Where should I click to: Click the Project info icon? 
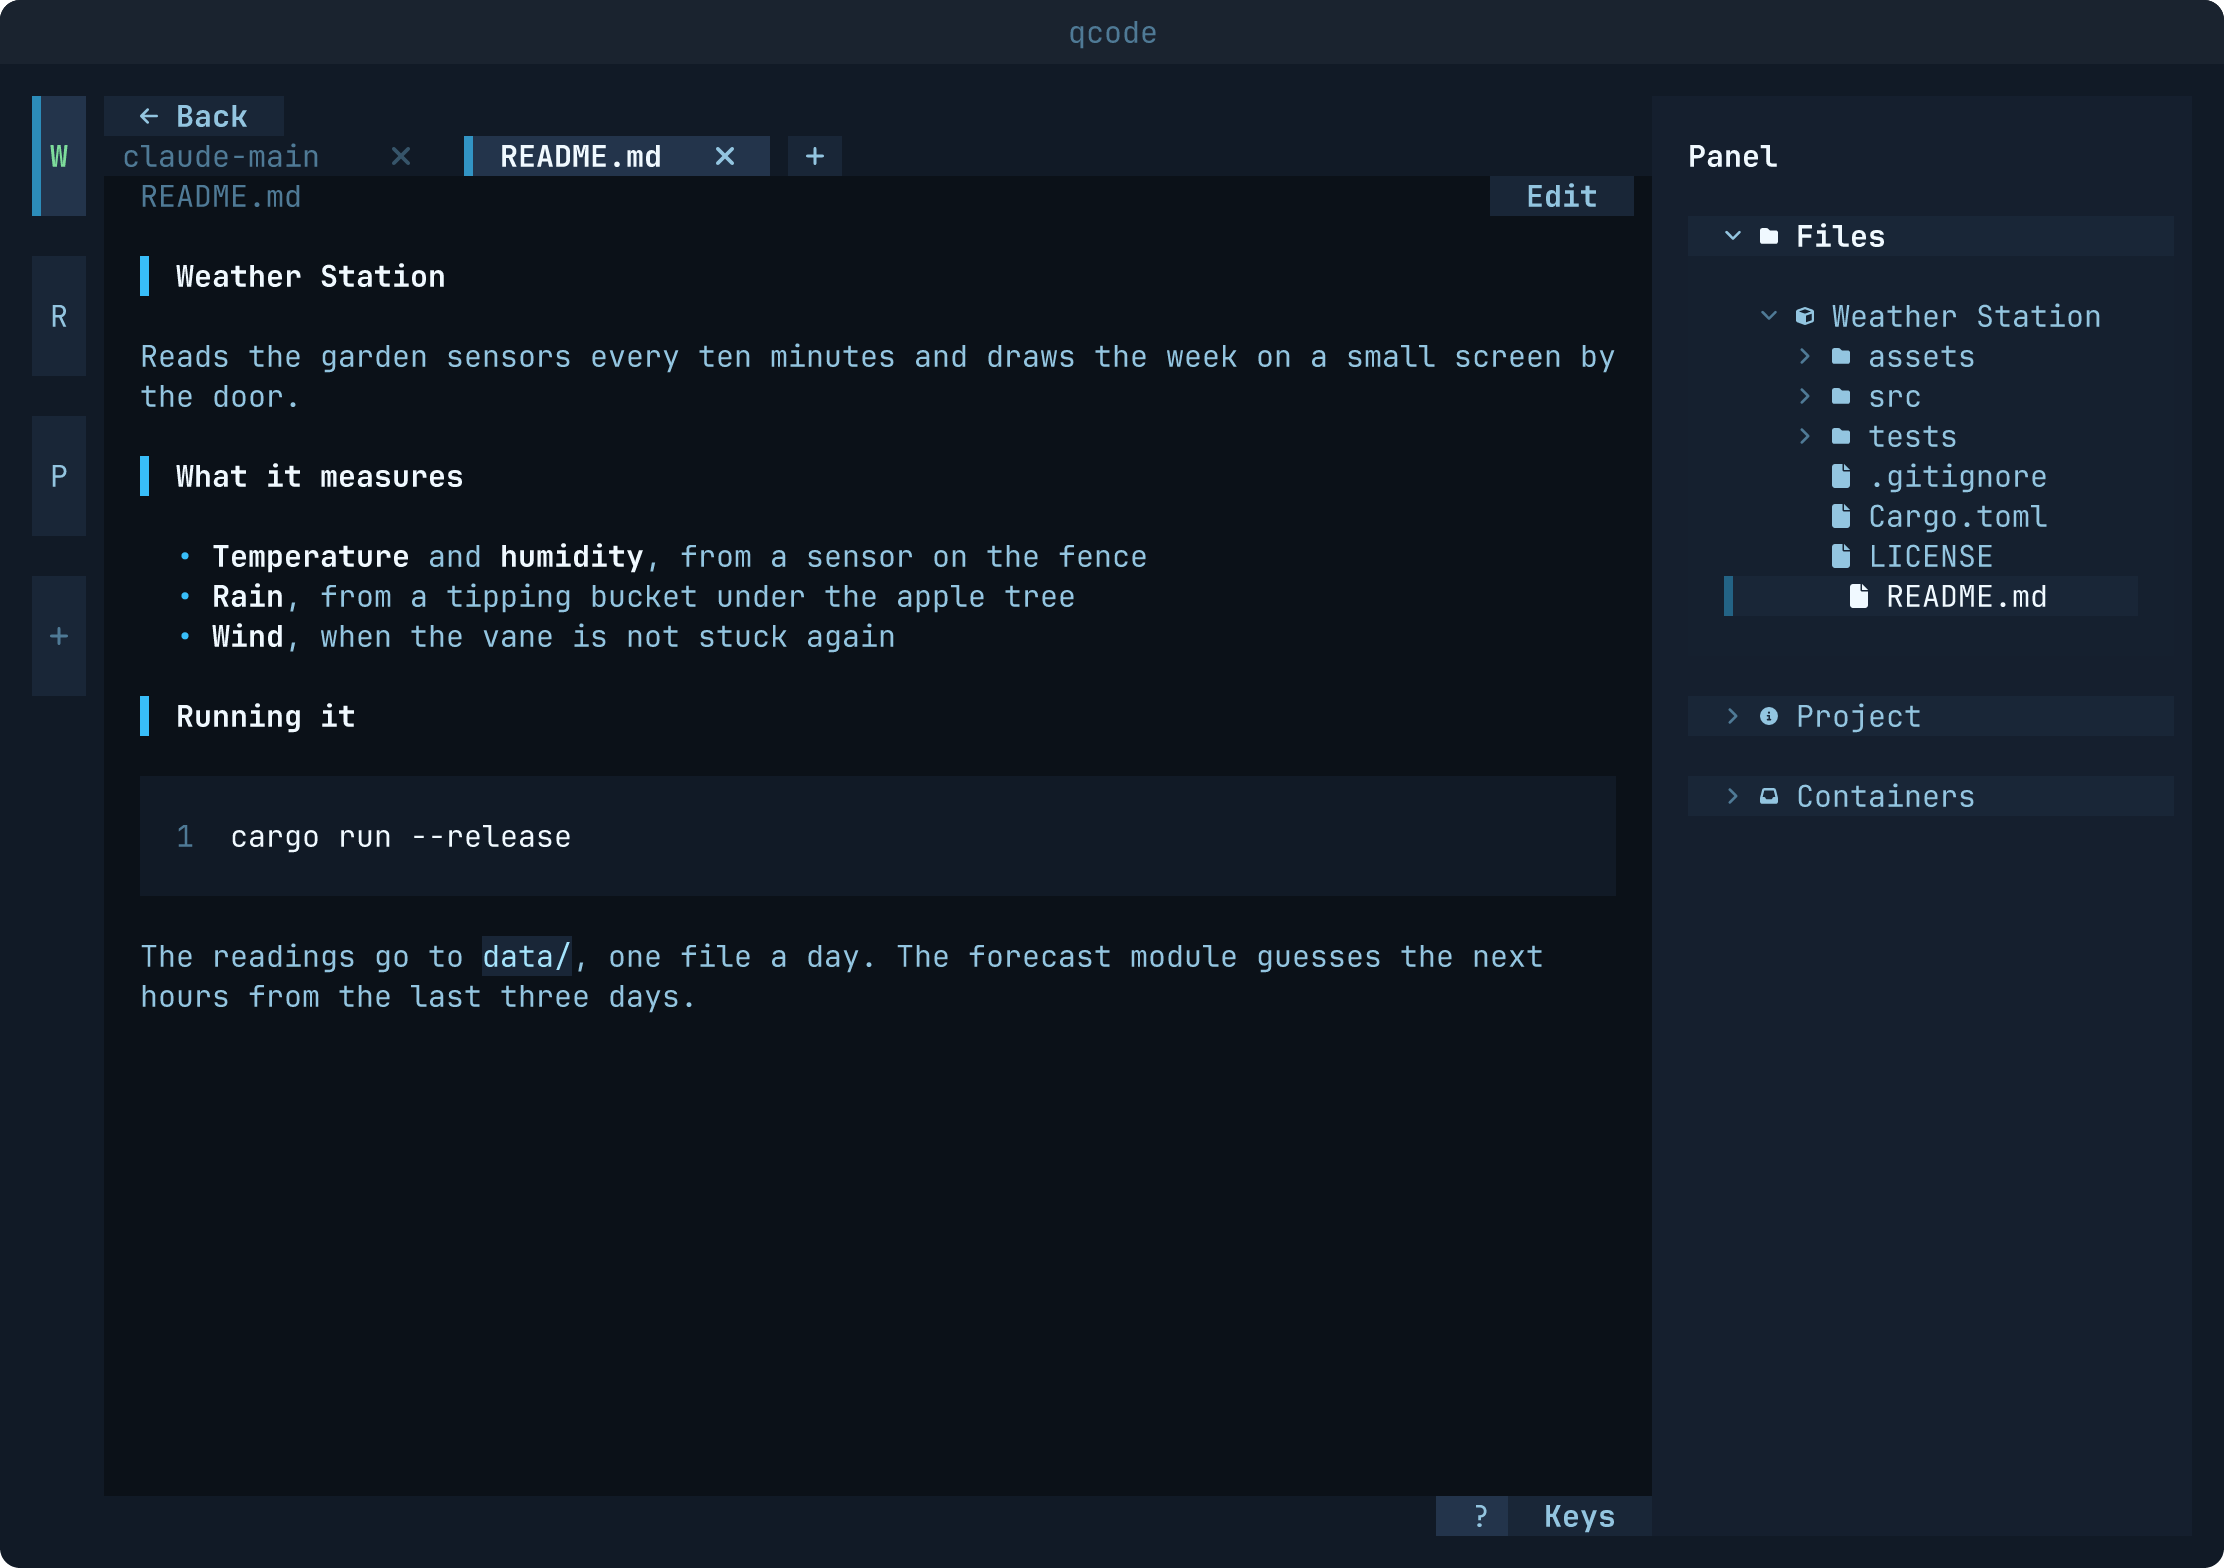(1769, 716)
